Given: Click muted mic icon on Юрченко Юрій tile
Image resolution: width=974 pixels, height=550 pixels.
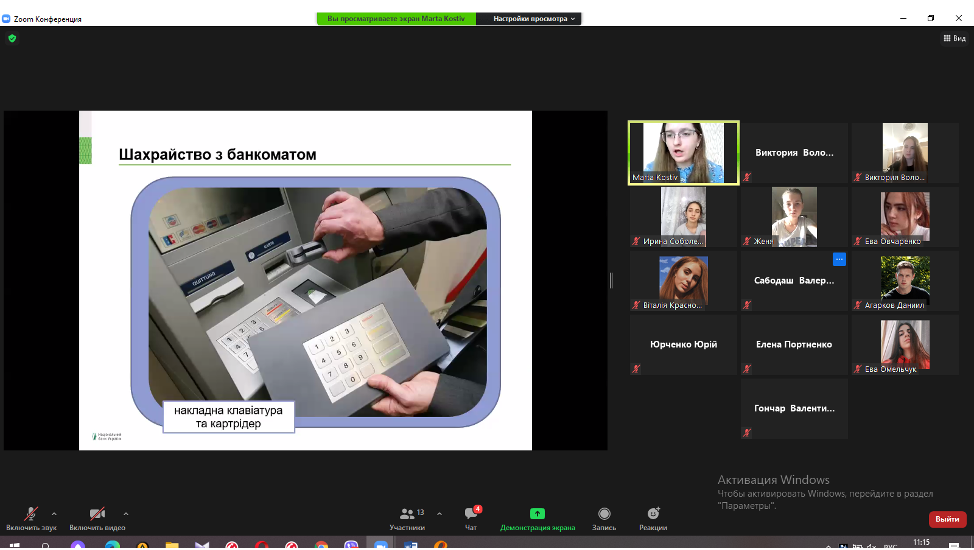Looking at the screenshot, I should pos(635,369).
